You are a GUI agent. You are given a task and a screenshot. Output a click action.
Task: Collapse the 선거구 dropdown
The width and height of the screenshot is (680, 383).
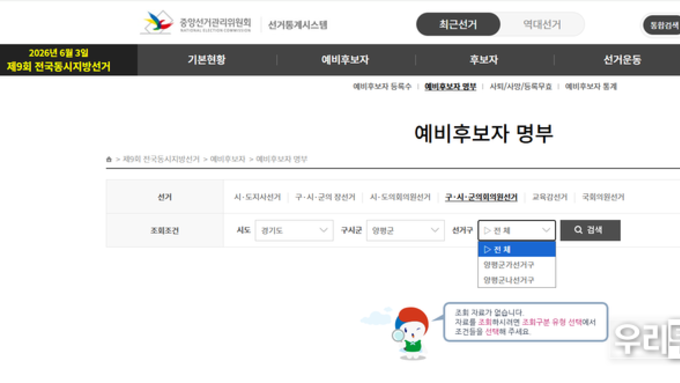click(x=517, y=230)
